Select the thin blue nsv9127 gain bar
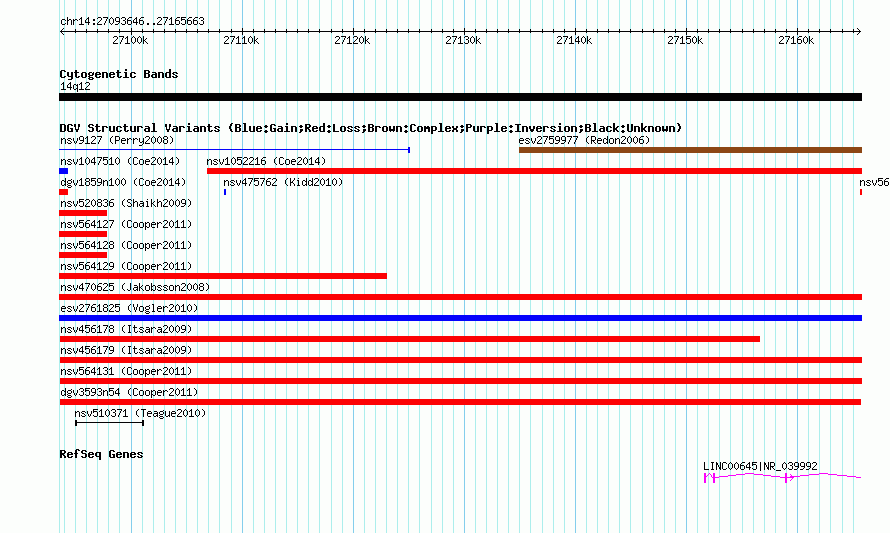Viewport: 890px width, 533px height. click(x=234, y=150)
